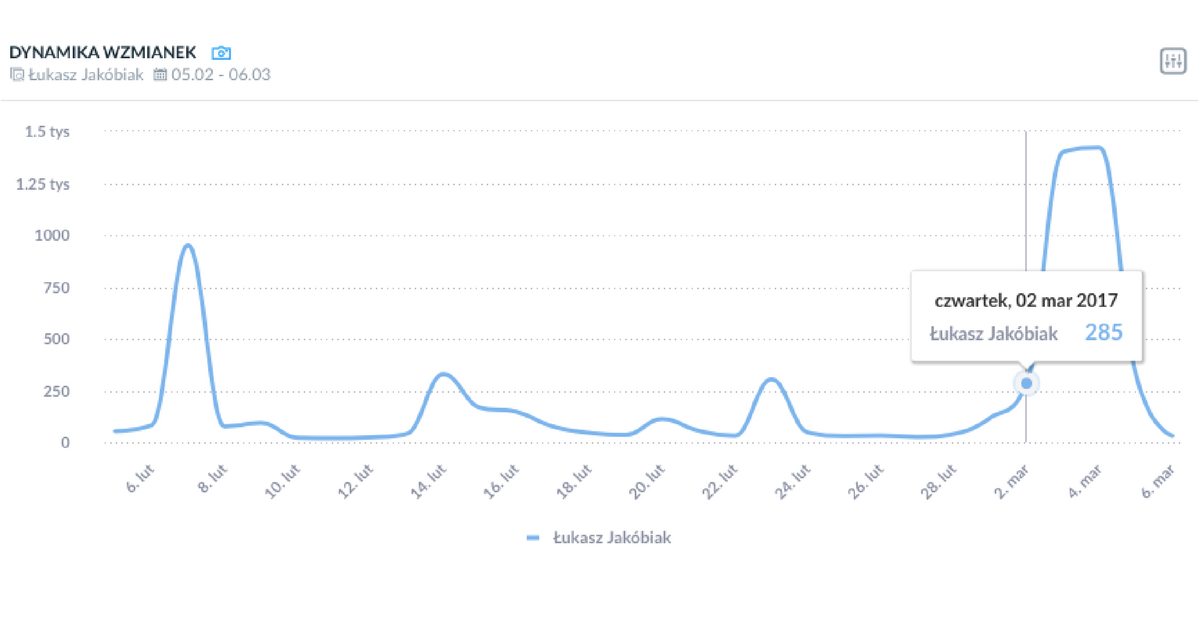The height and width of the screenshot is (628, 1200).
Task: Click the 1.5 tys axis label
Action: click(x=47, y=132)
